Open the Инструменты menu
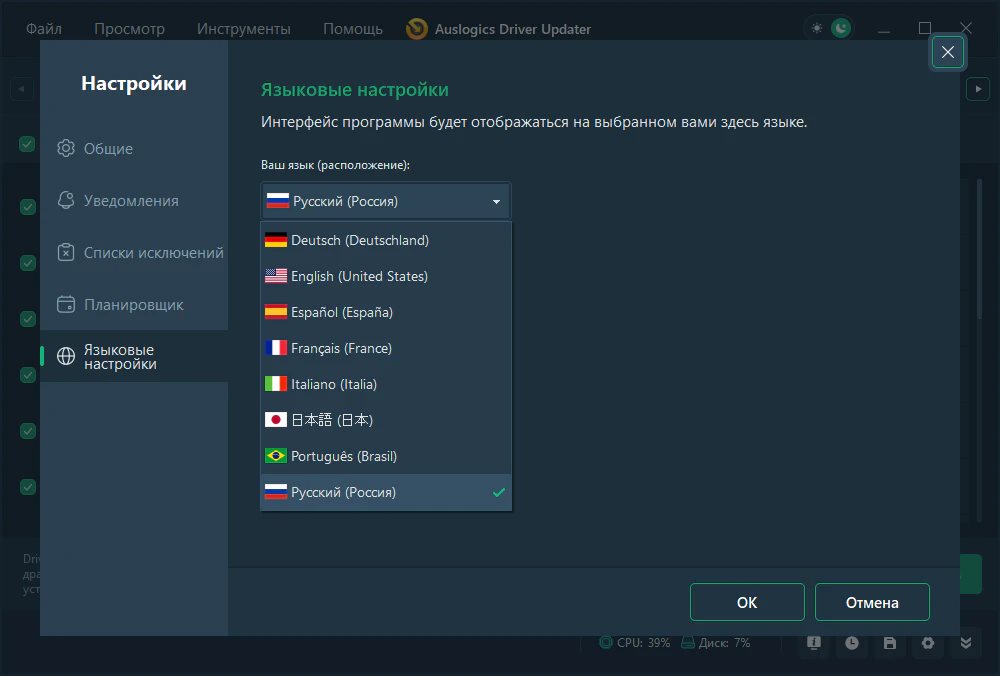Viewport: 1000px width, 676px height. coord(244,29)
